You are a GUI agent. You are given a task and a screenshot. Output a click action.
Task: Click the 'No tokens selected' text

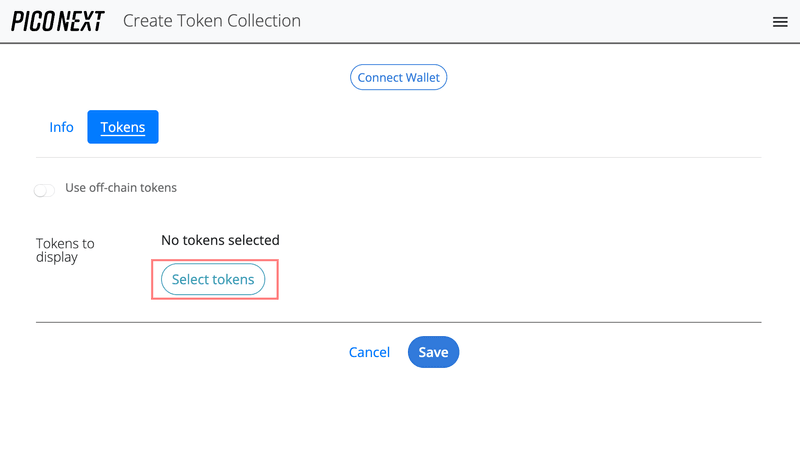[x=220, y=240]
